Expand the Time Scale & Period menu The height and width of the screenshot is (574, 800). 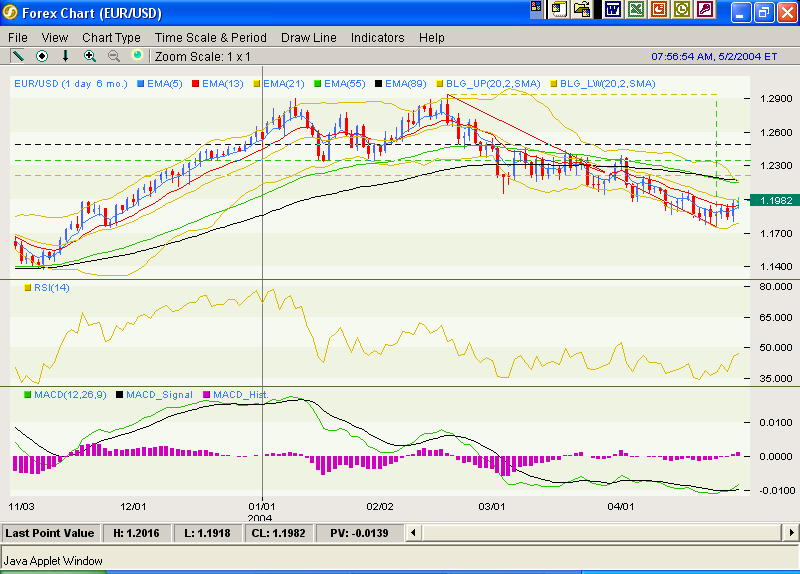211,37
